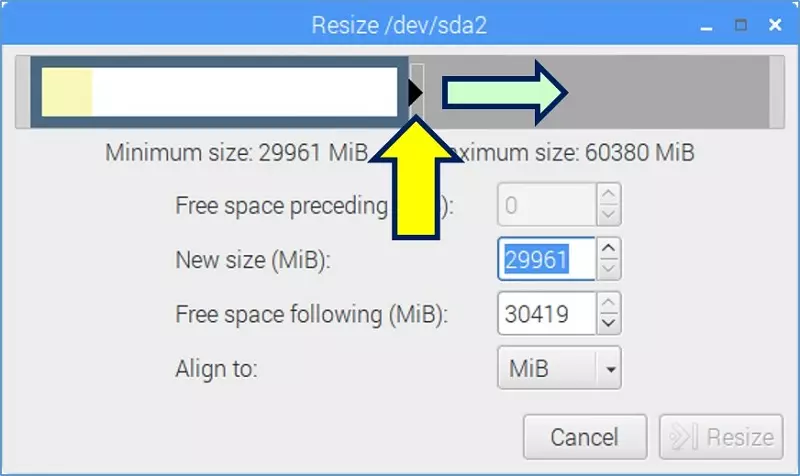Decrease Free space following with down arrow

608,323
